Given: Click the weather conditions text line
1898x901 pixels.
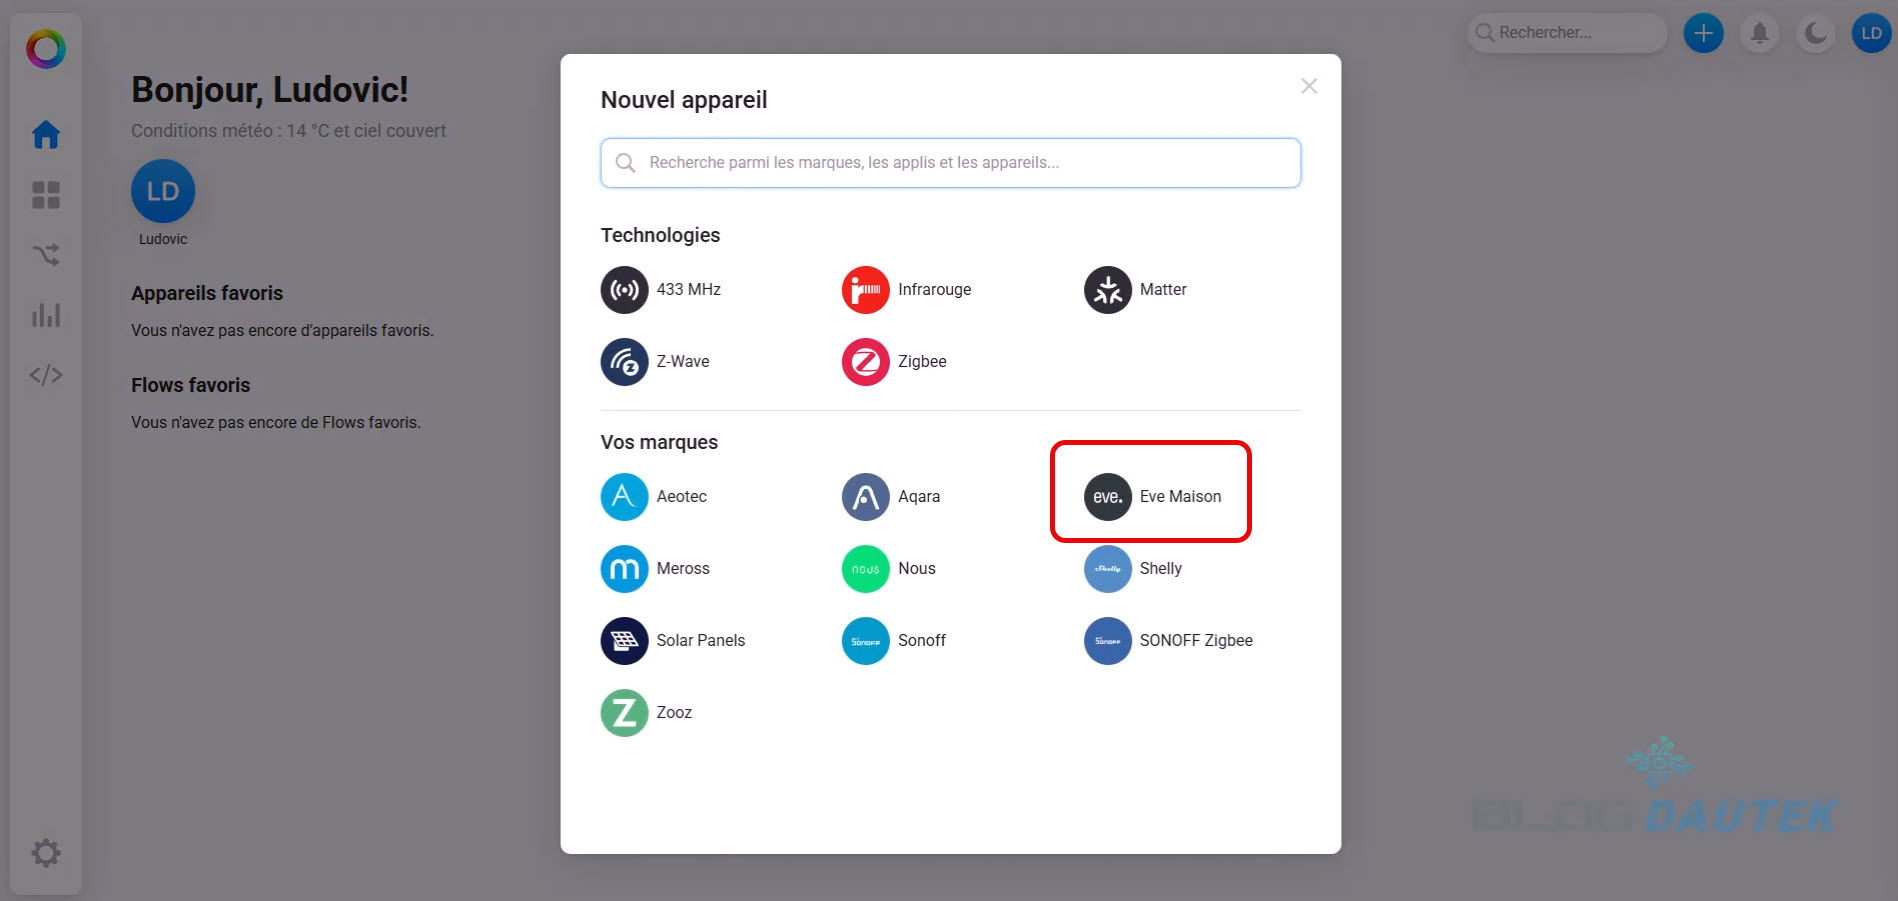Looking at the screenshot, I should pos(289,131).
